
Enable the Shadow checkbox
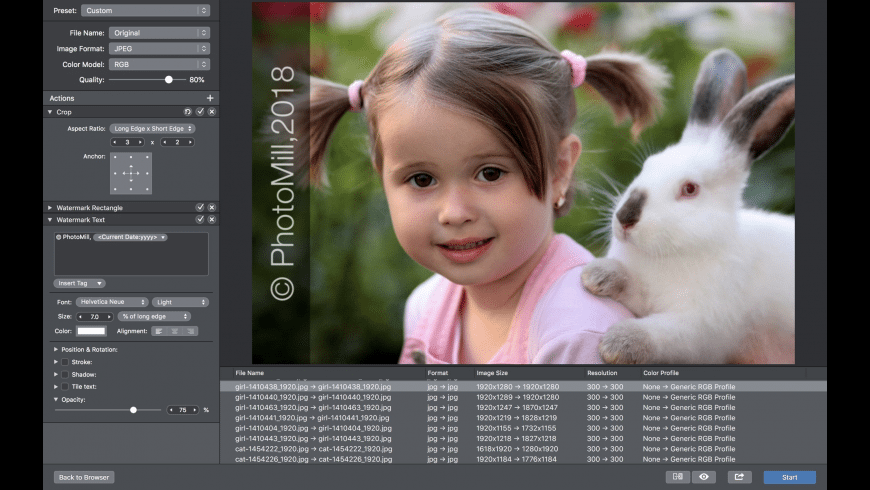click(x=65, y=375)
